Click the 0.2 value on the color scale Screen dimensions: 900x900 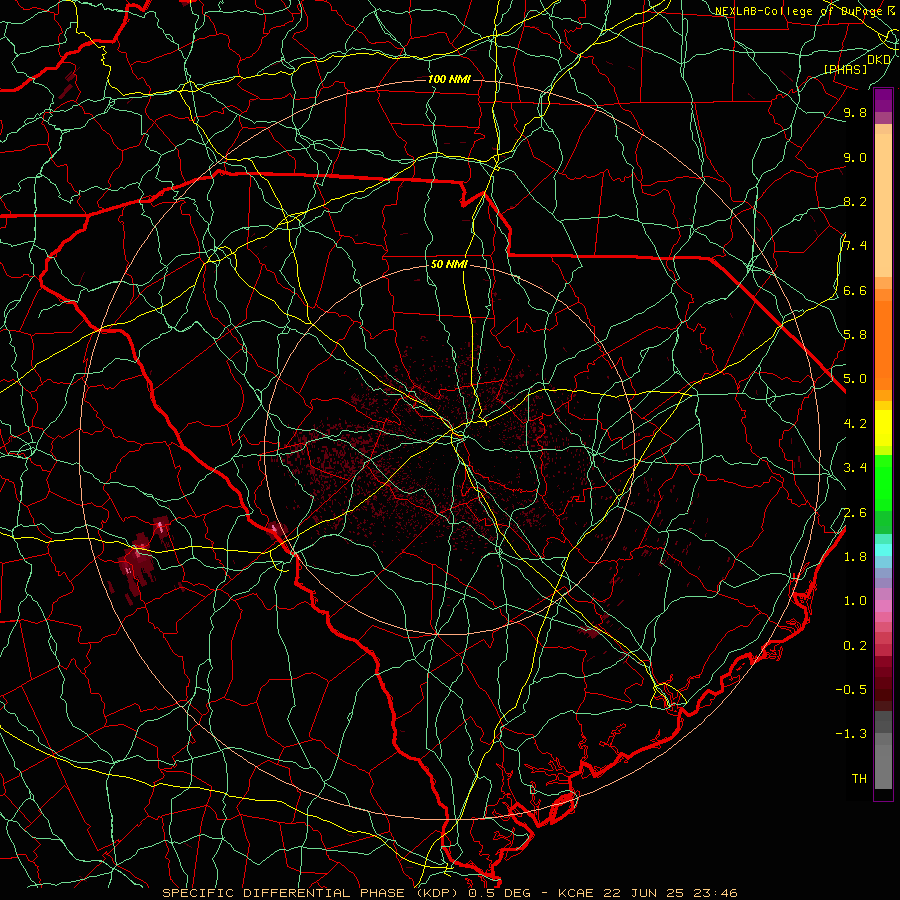(855, 646)
